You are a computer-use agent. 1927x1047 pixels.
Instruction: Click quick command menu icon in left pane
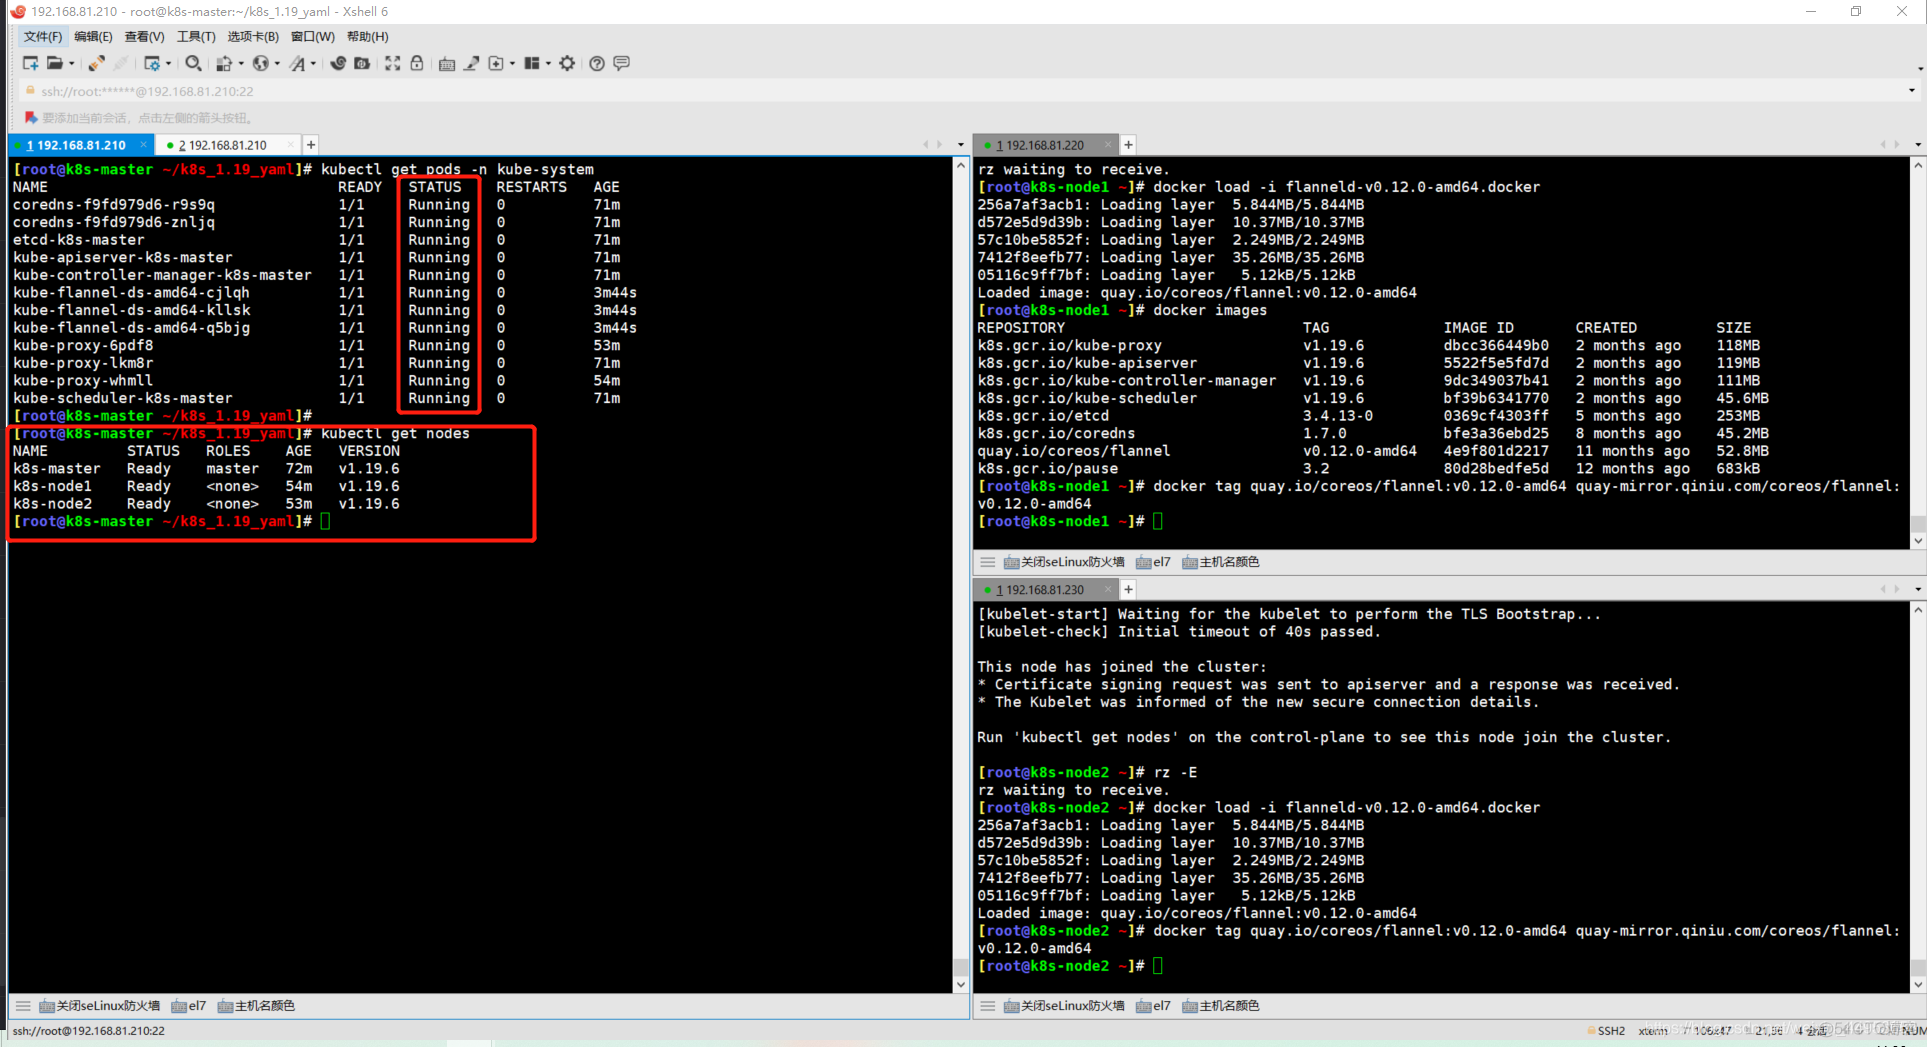[x=23, y=1006]
